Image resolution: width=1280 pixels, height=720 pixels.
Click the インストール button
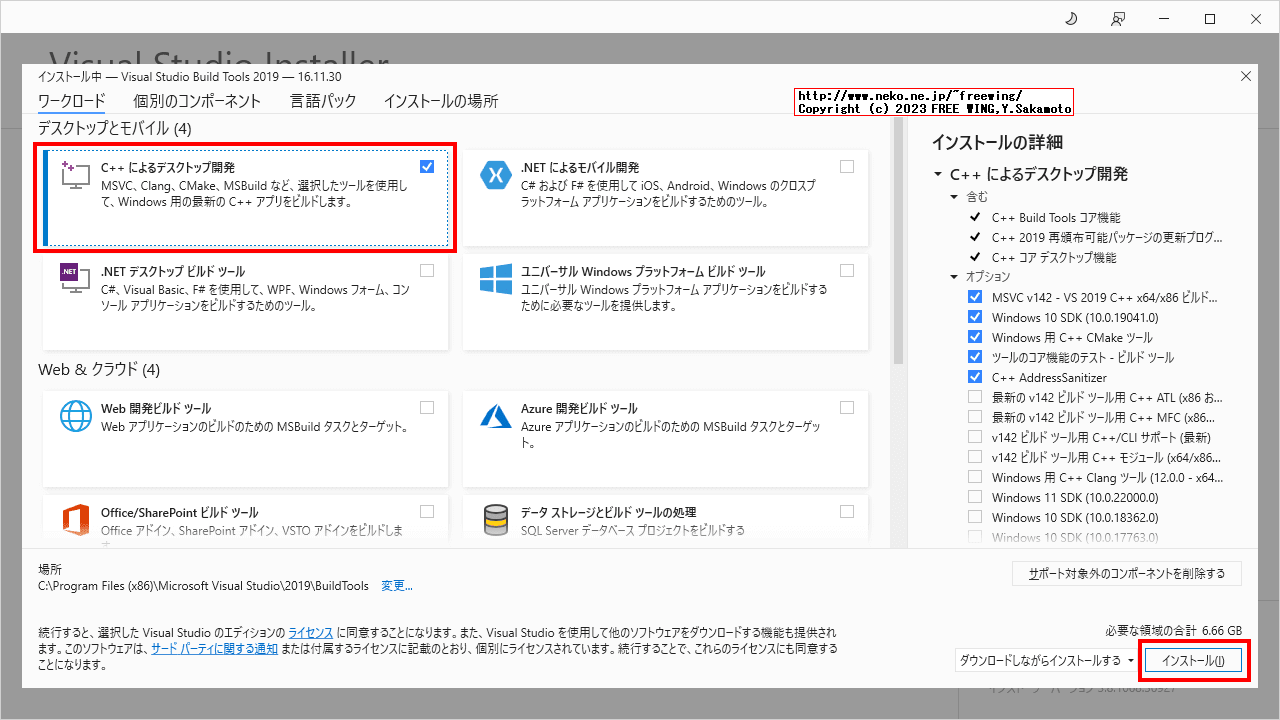tap(1193, 660)
